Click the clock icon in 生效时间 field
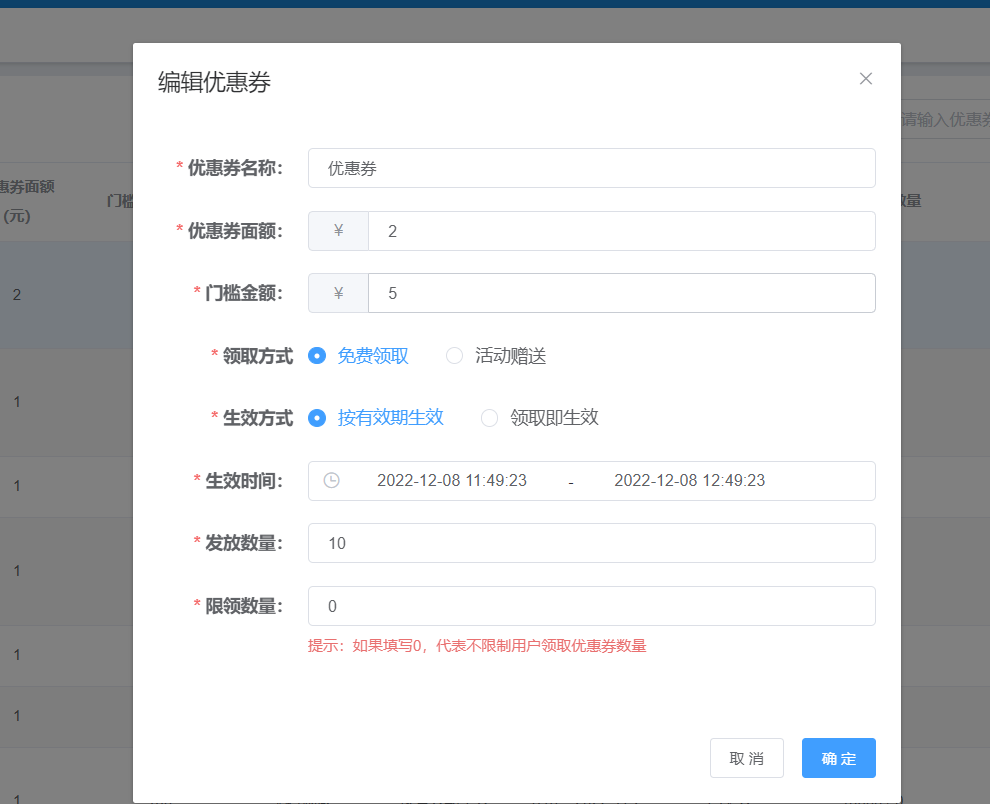 click(331, 481)
